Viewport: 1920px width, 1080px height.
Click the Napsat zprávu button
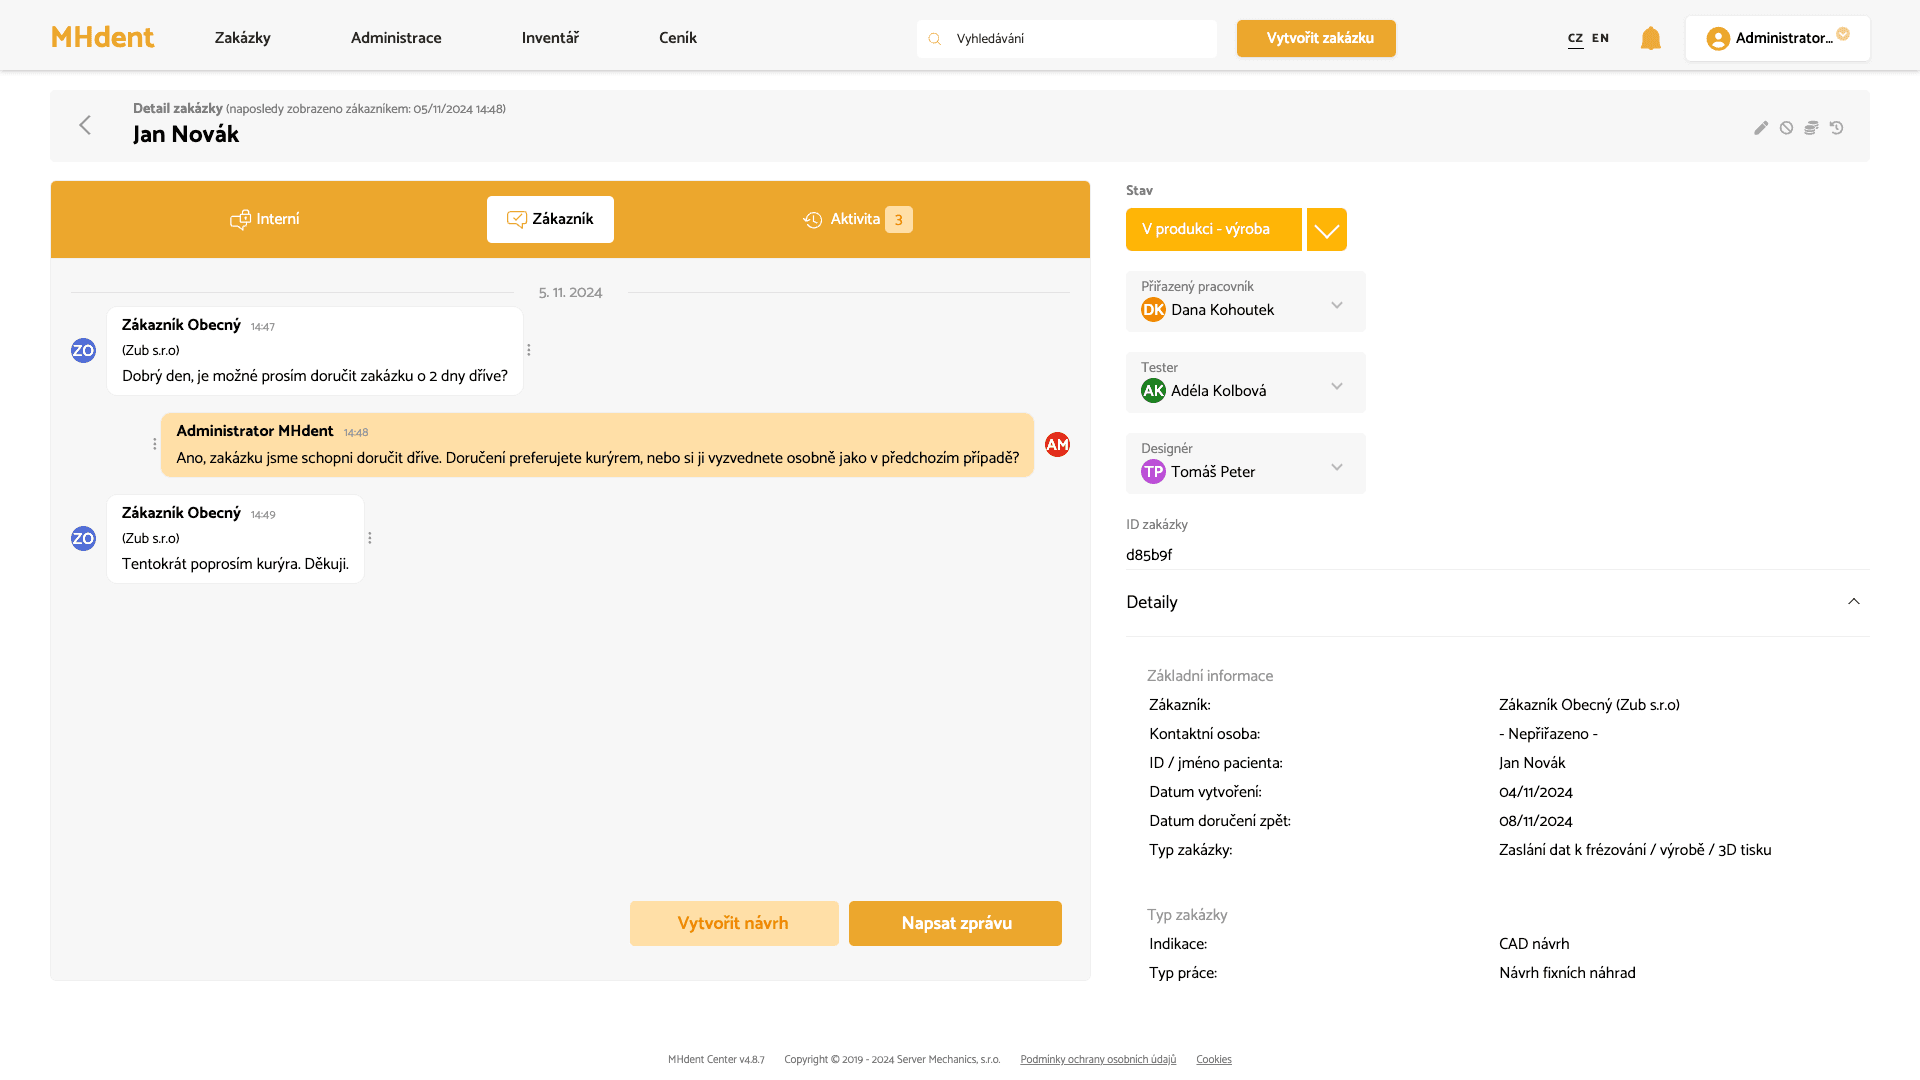[955, 923]
